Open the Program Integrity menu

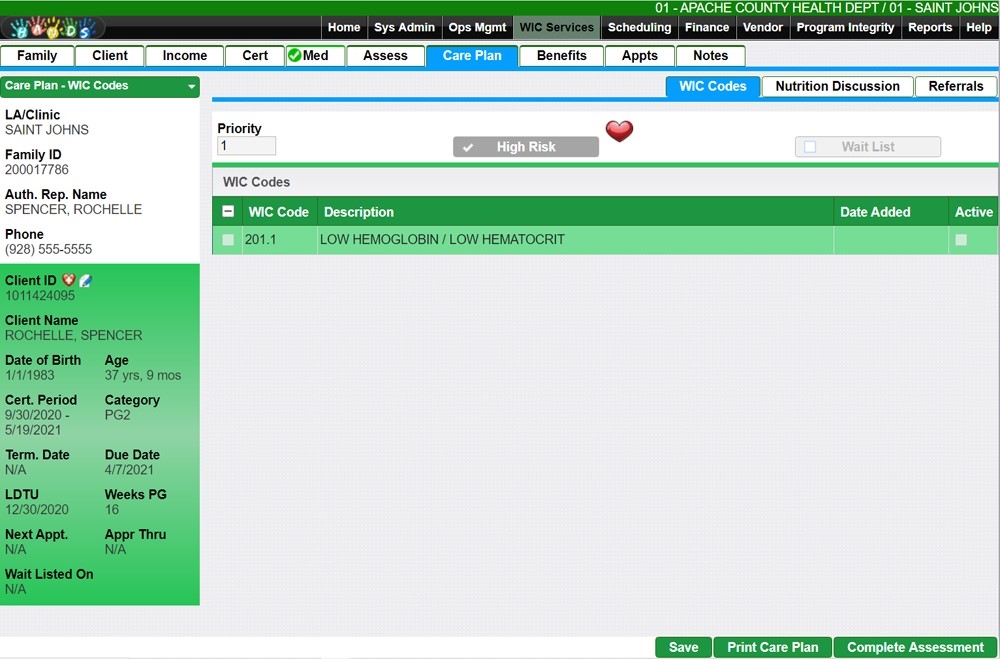(845, 28)
